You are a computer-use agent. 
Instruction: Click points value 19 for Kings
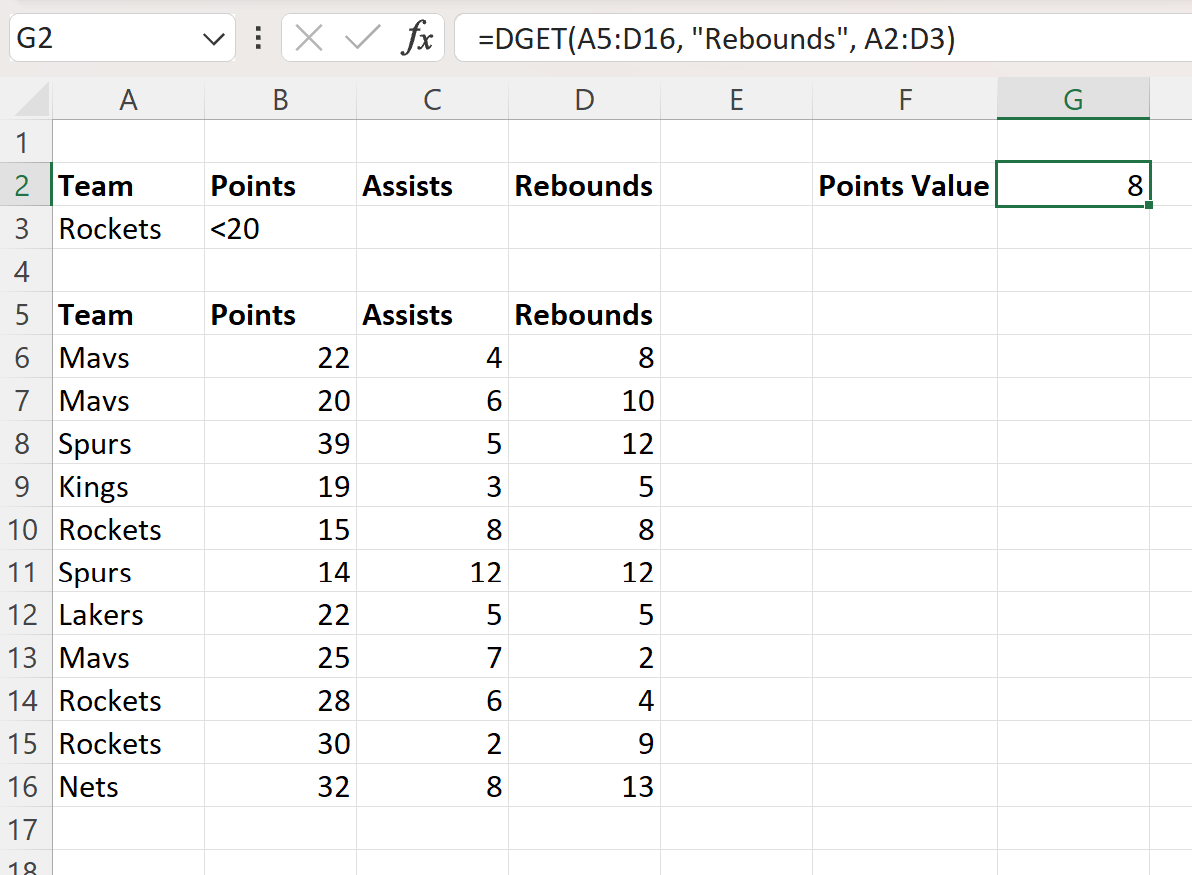tap(280, 487)
